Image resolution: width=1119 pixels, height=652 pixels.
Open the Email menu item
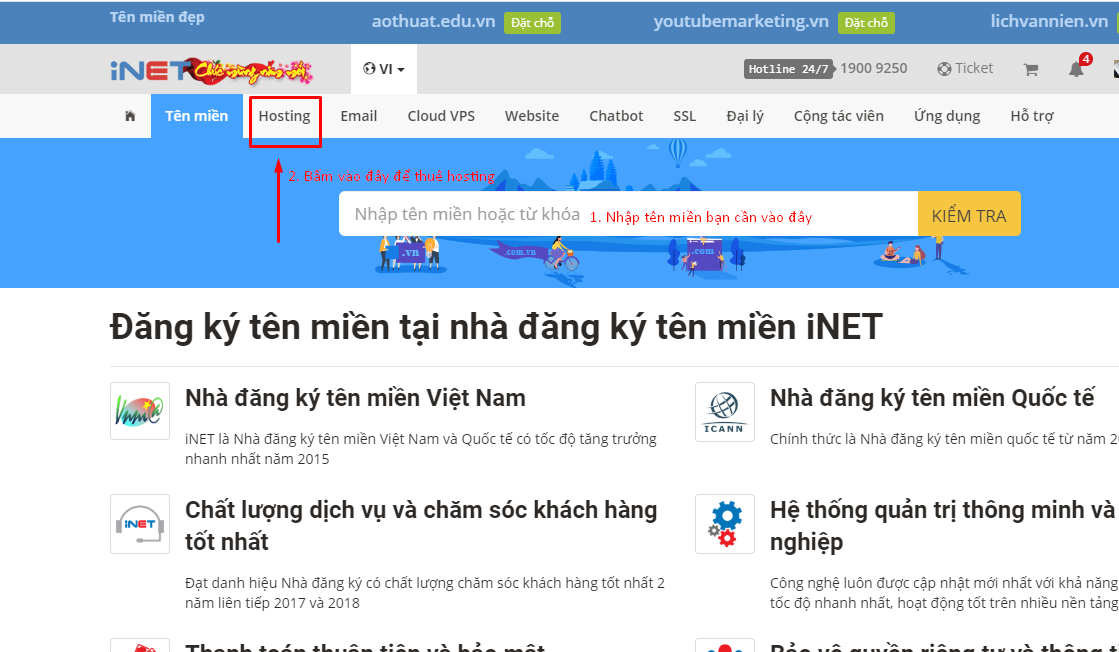click(358, 116)
